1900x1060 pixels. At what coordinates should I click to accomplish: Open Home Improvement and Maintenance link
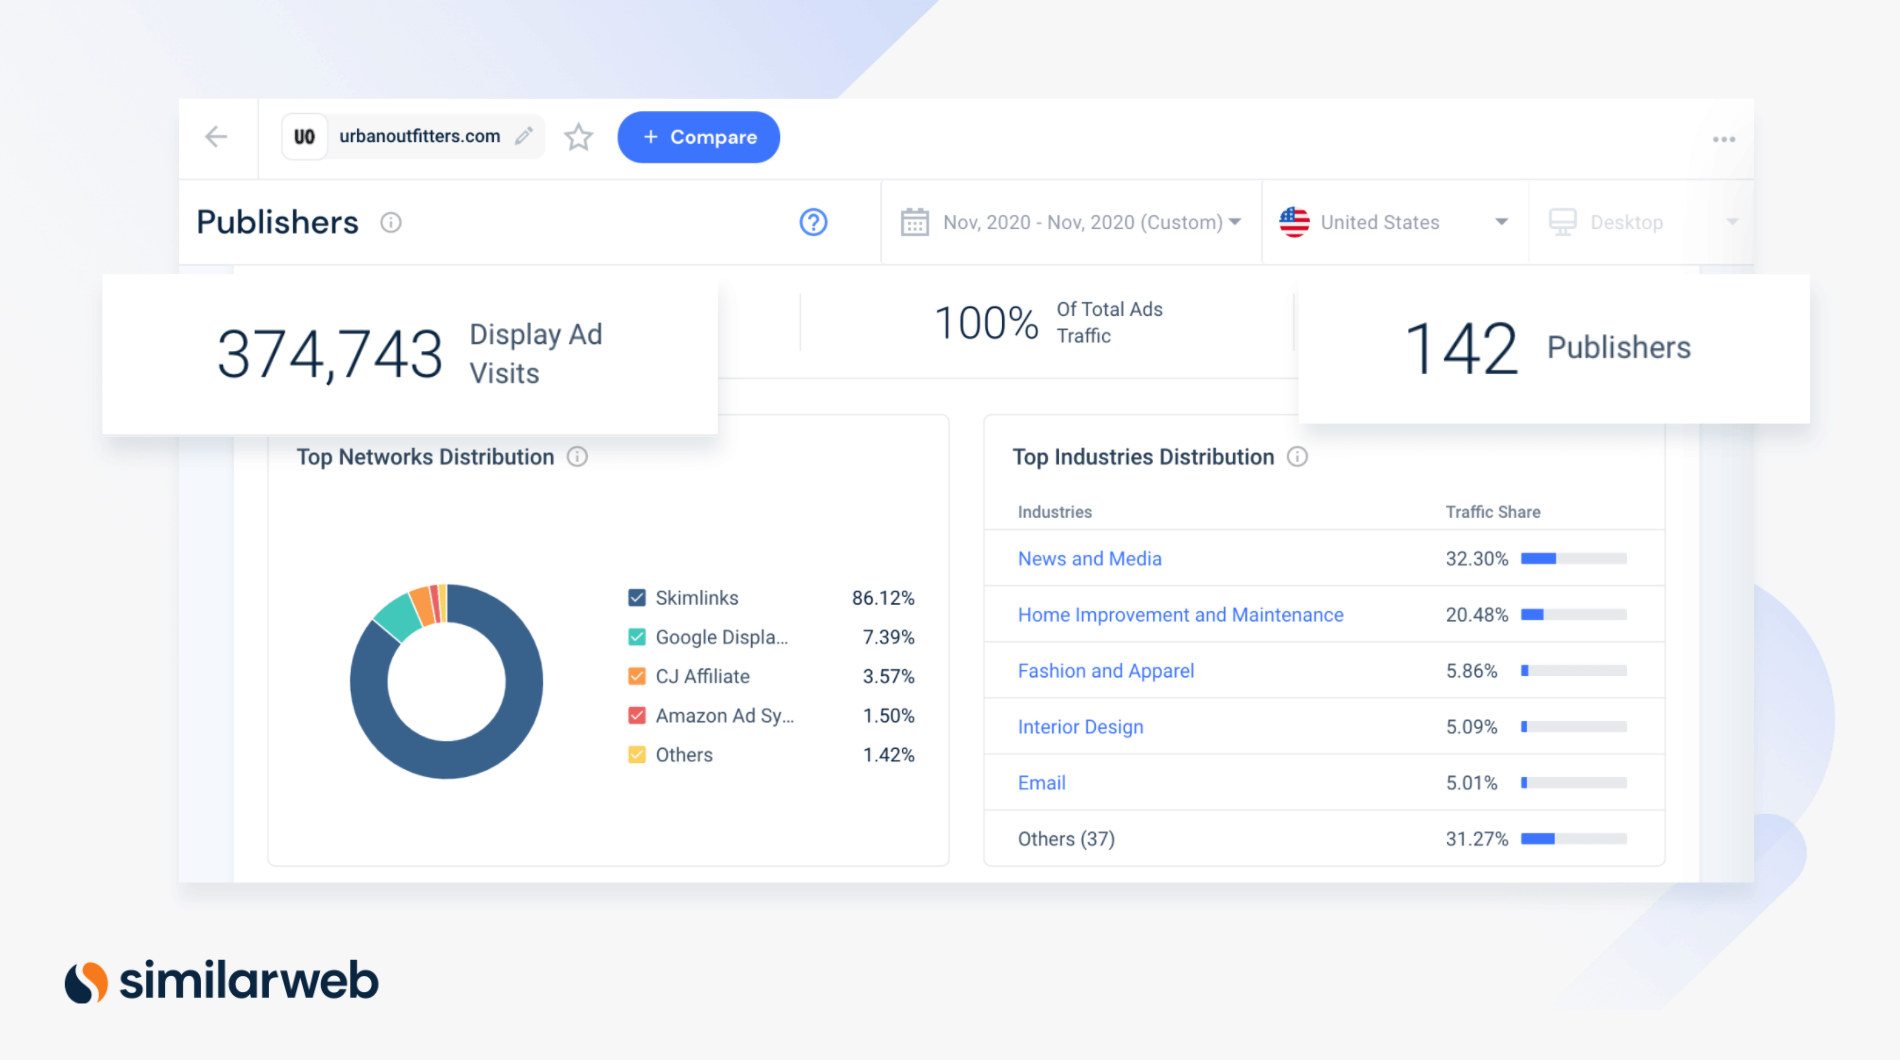pyautogui.click(x=1180, y=615)
